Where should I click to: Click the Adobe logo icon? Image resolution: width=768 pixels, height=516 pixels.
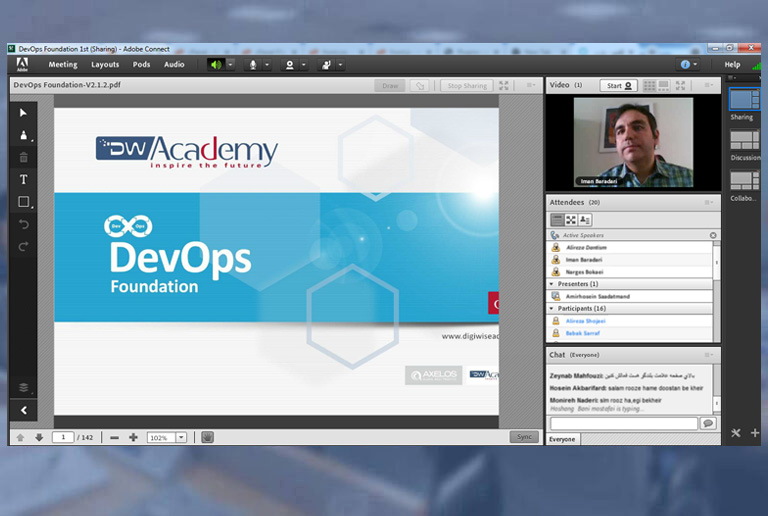[22, 65]
